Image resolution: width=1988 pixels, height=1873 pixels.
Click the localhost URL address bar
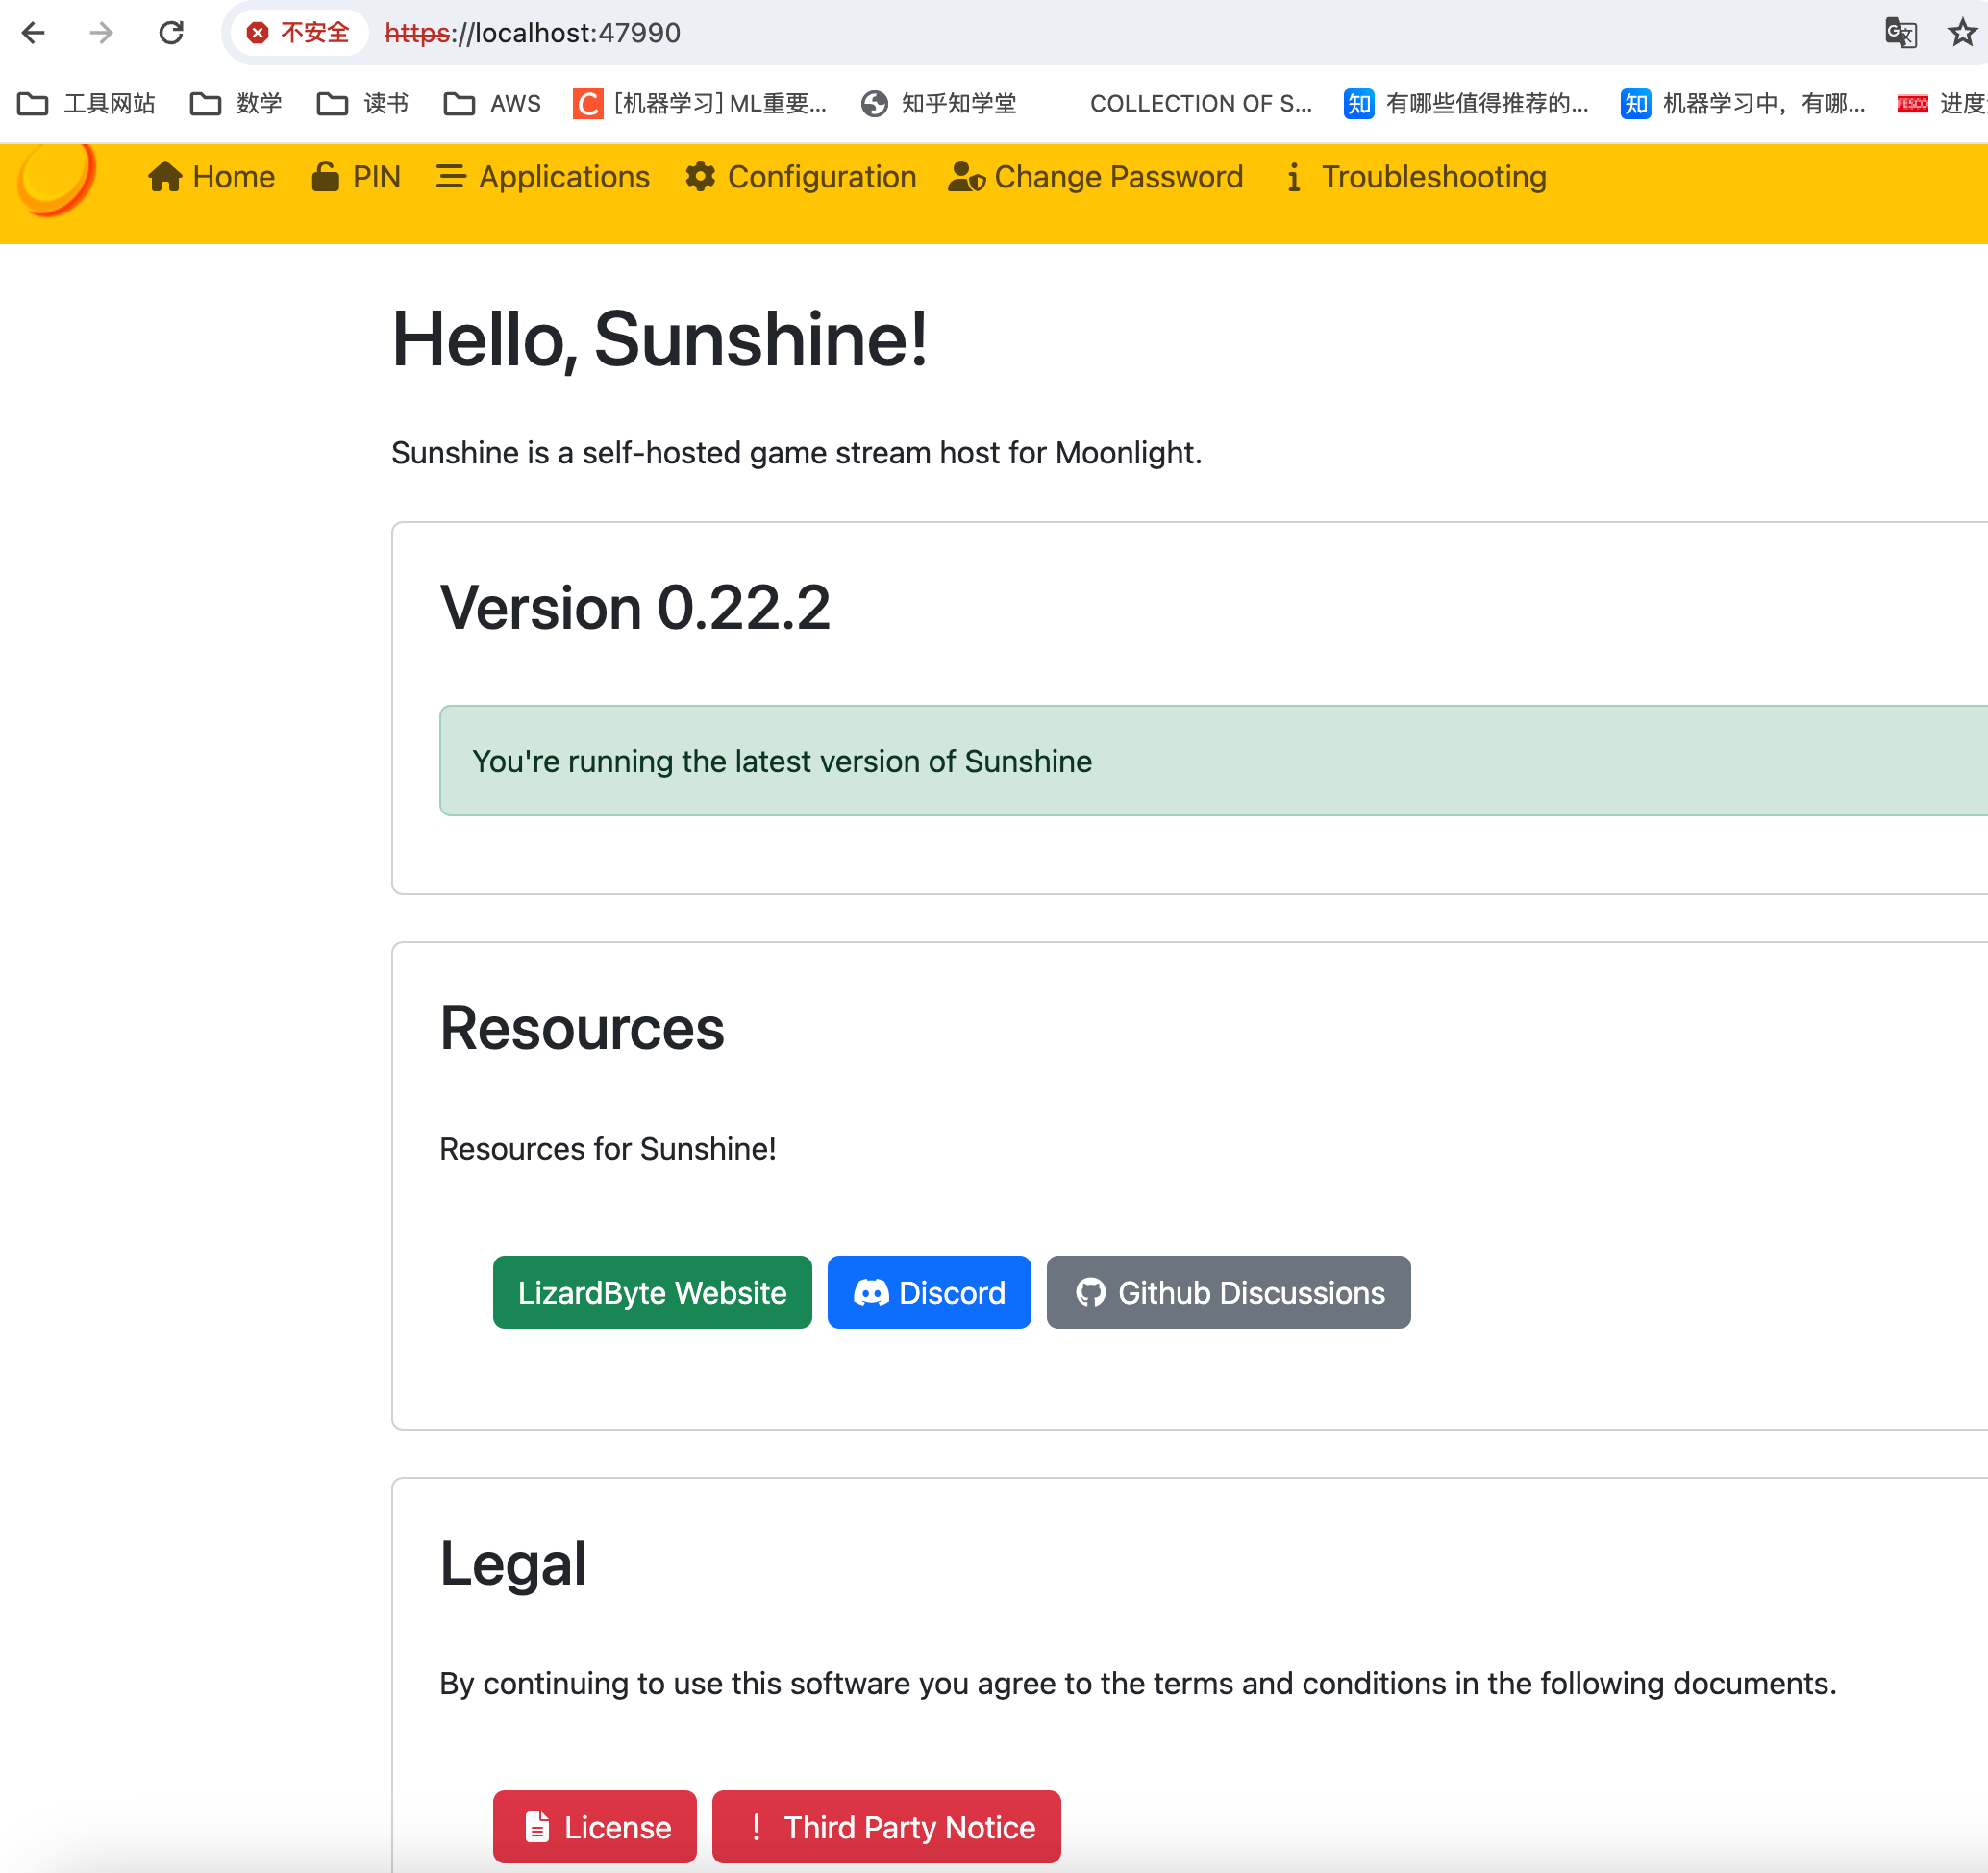click(900, 33)
